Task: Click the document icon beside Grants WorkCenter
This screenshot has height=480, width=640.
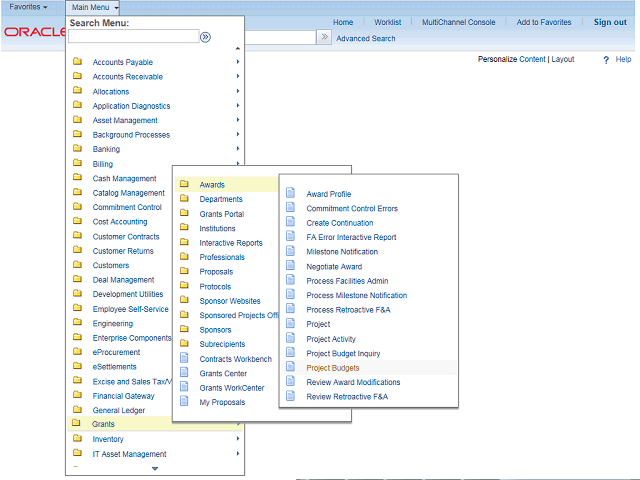Action: point(184,387)
